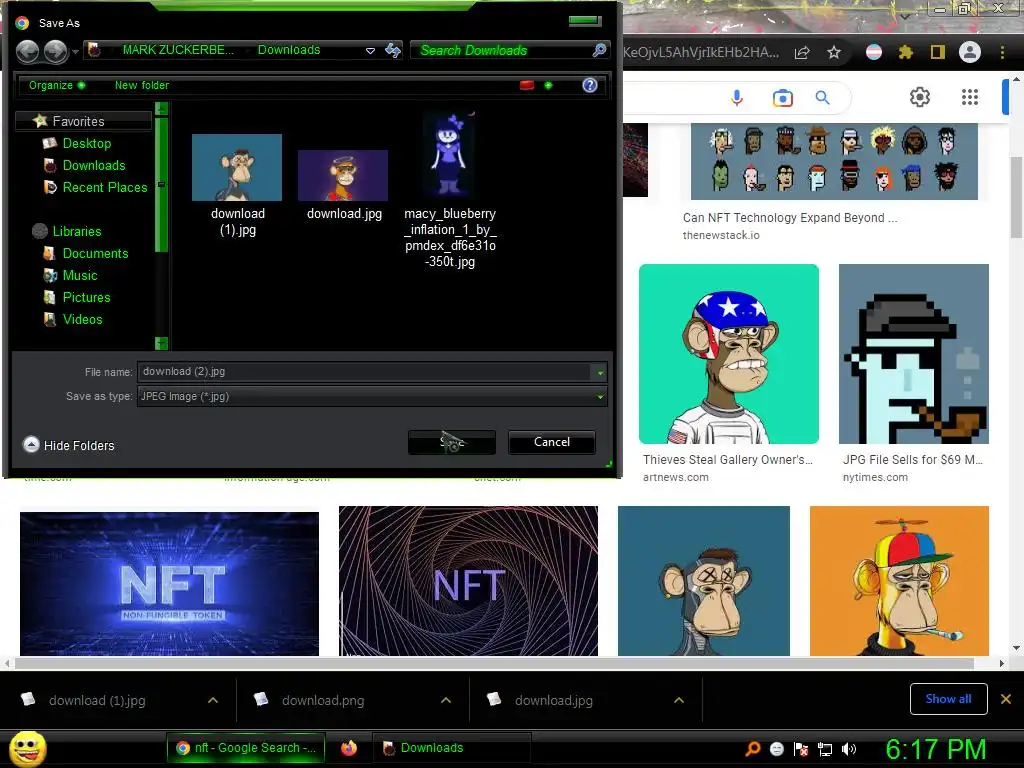Refresh the Downloads folder view
This screenshot has height=768, width=1024.
click(x=392, y=50)
